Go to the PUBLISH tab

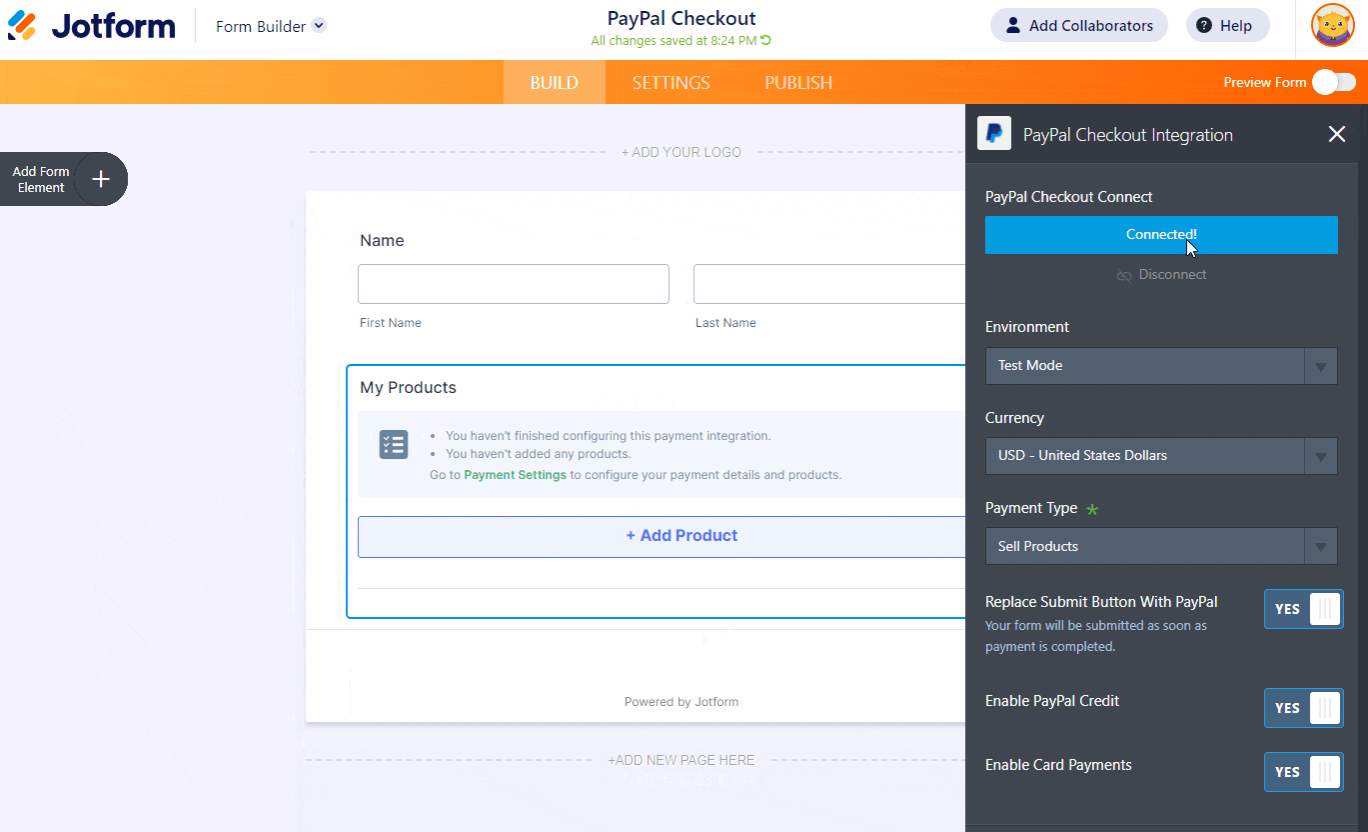(x=799, y=82)
